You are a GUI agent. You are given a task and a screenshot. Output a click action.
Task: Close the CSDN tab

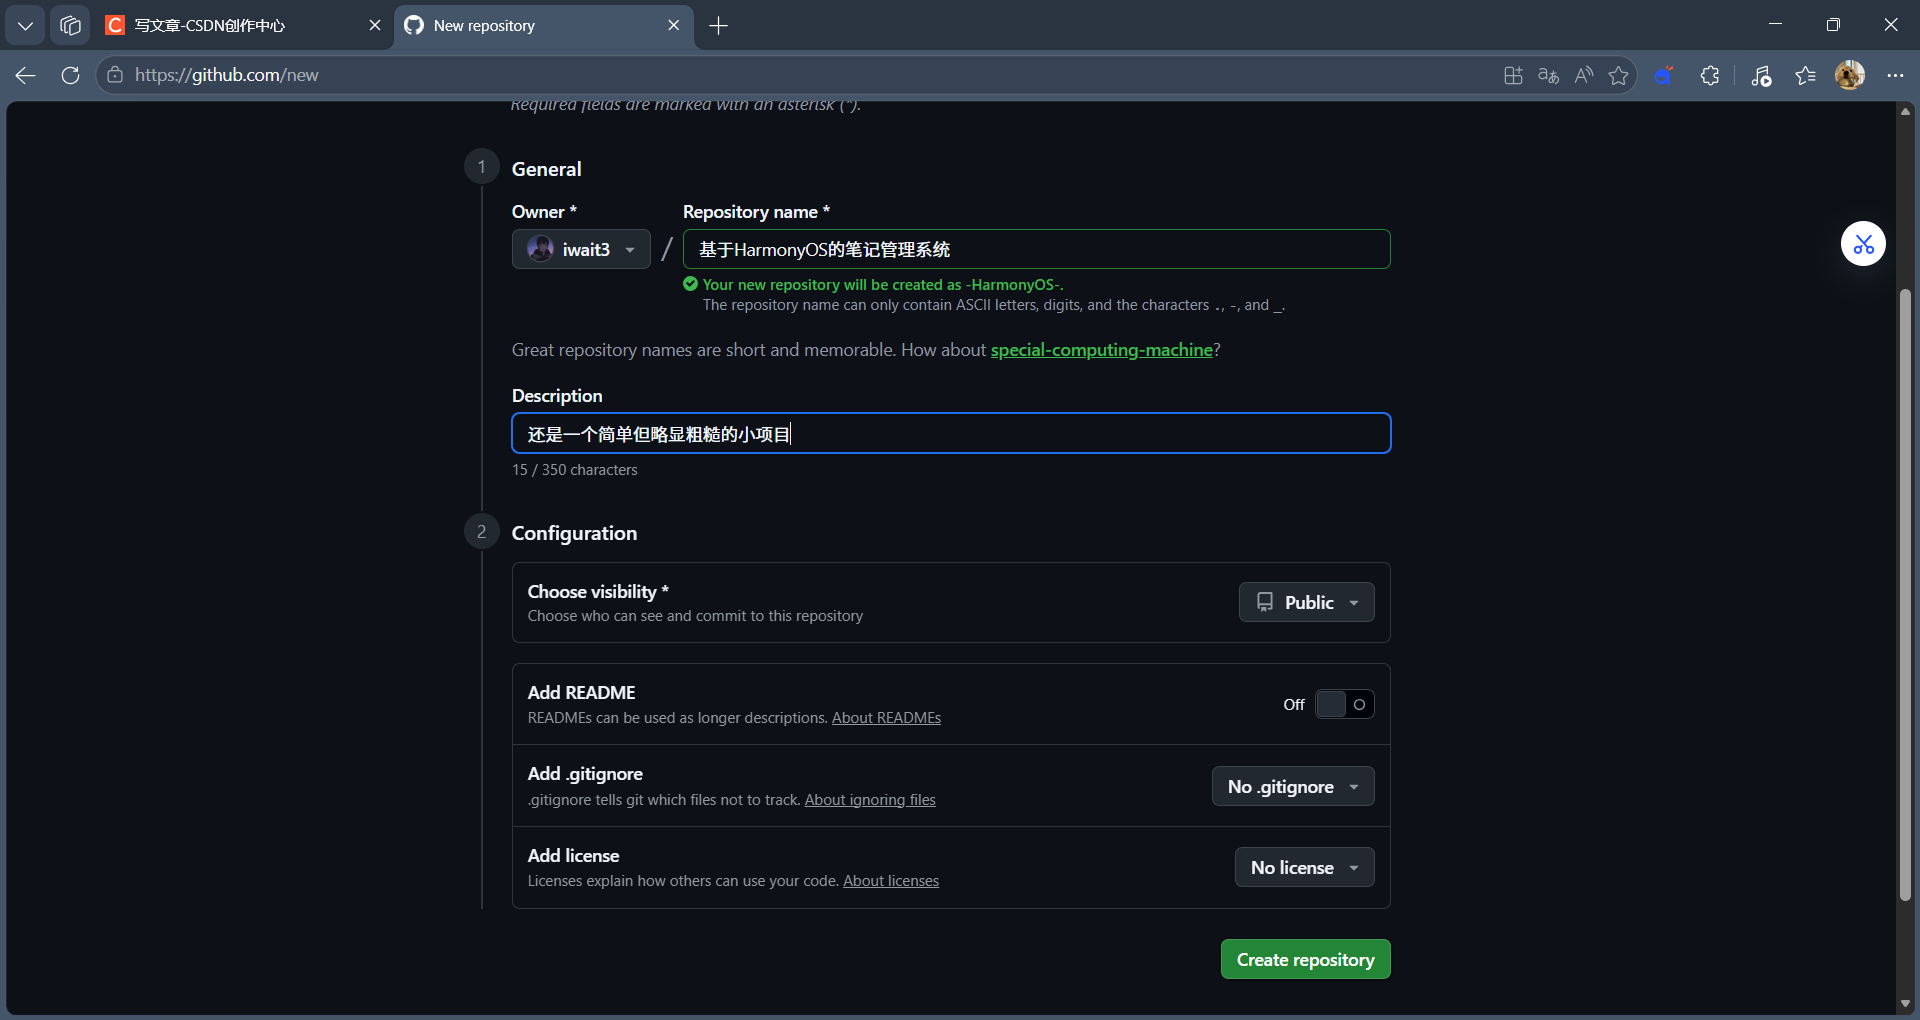(375, 25)
